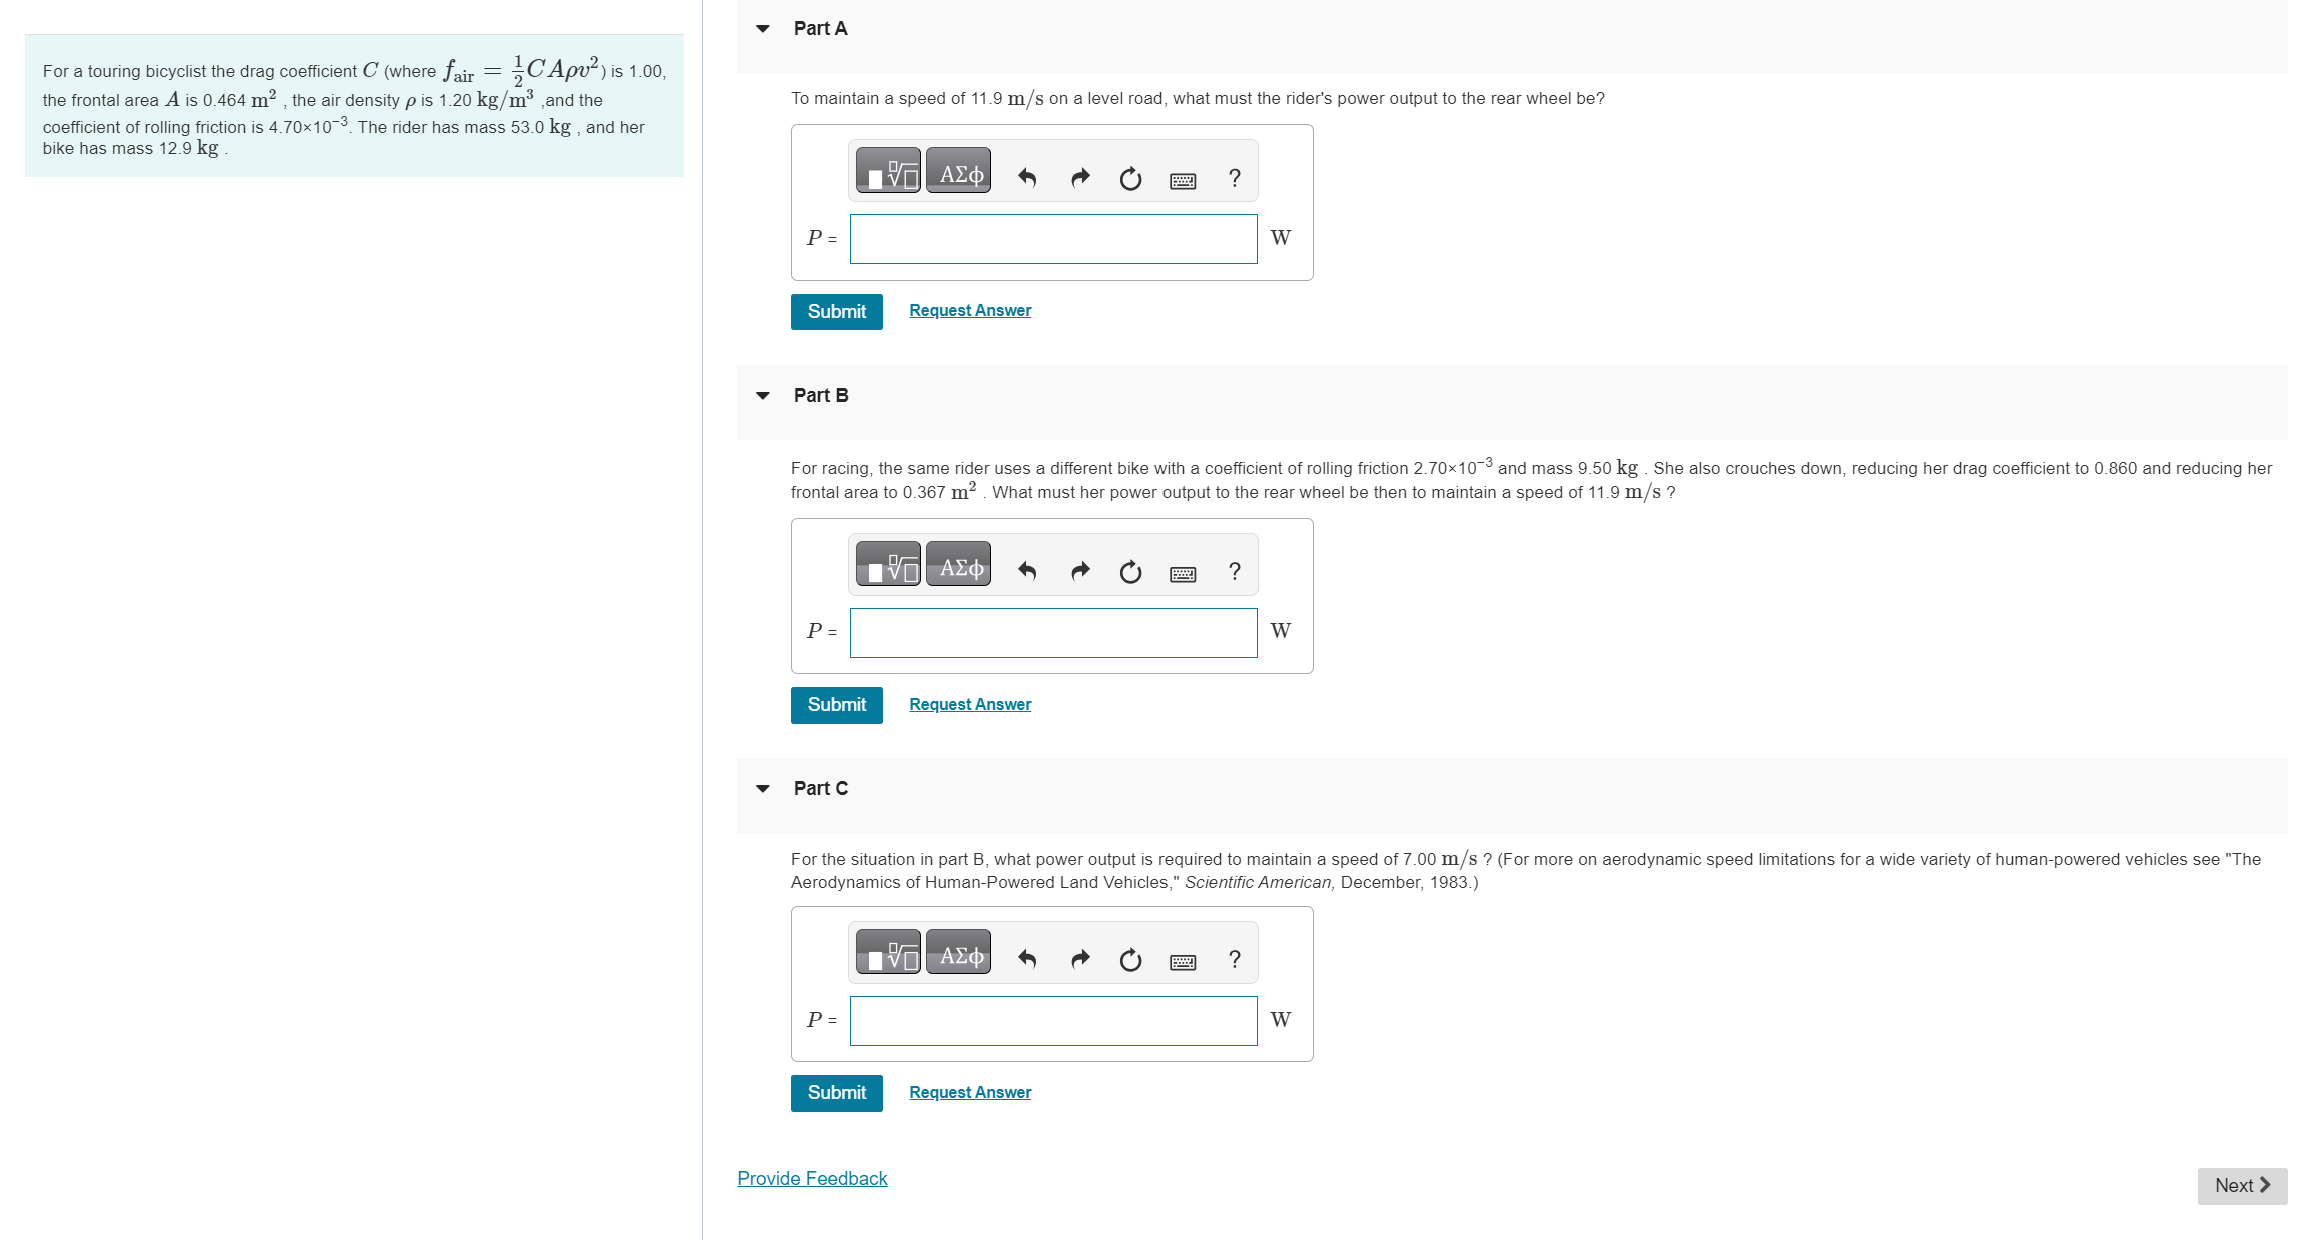Click redo arrow in Part B toolbar
Viewport: 2318px width, 1240px height.
(1080, 571)
